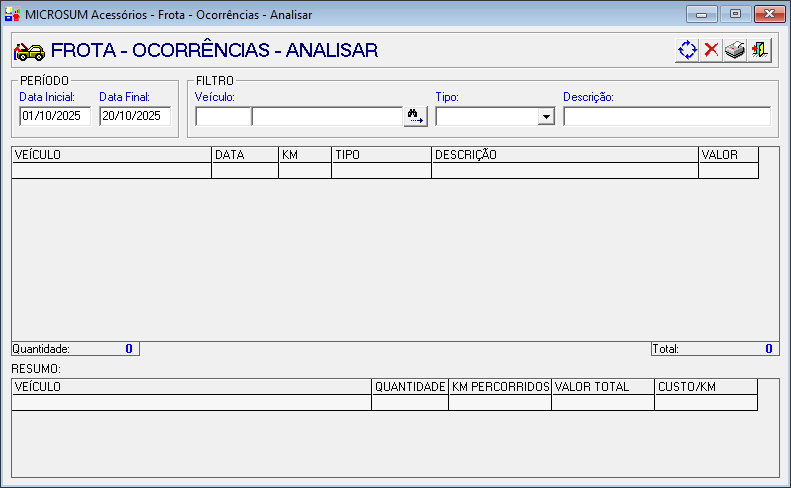Click the Veículo code input field
Viewport: 791px width, 488px height.
(x=223, y=117)
